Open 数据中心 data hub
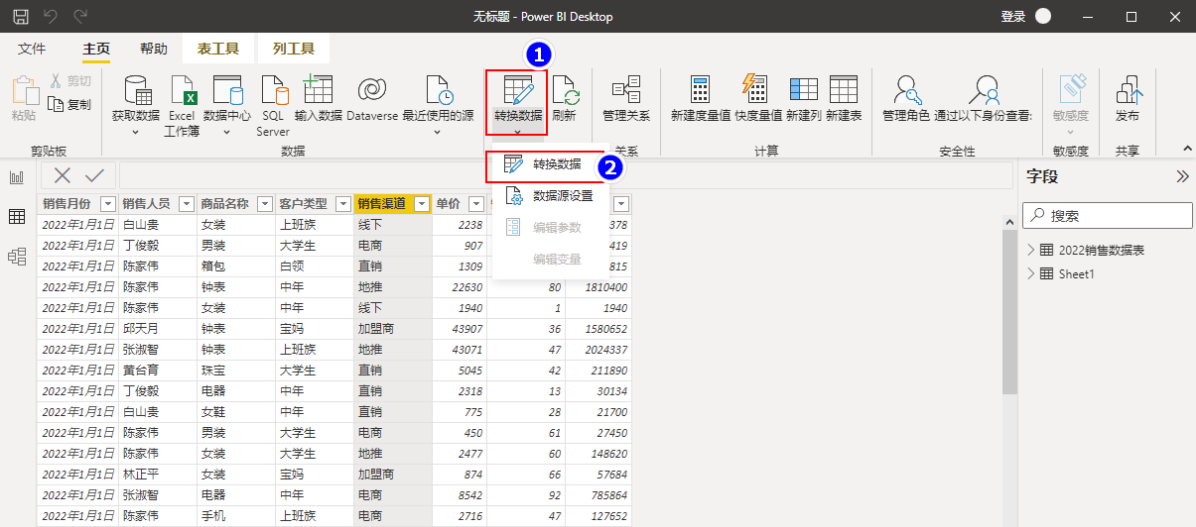Image resolution: width=1196 pixels, height=527 pixels. [227, 105]
